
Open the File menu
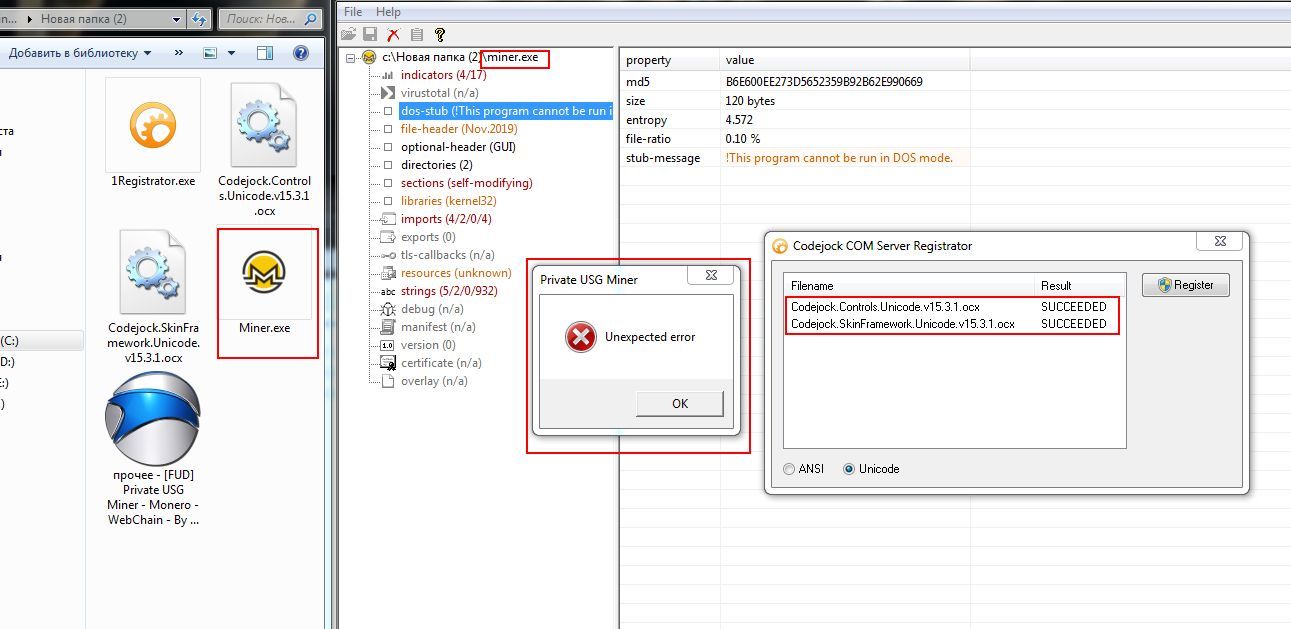(352, 12)
